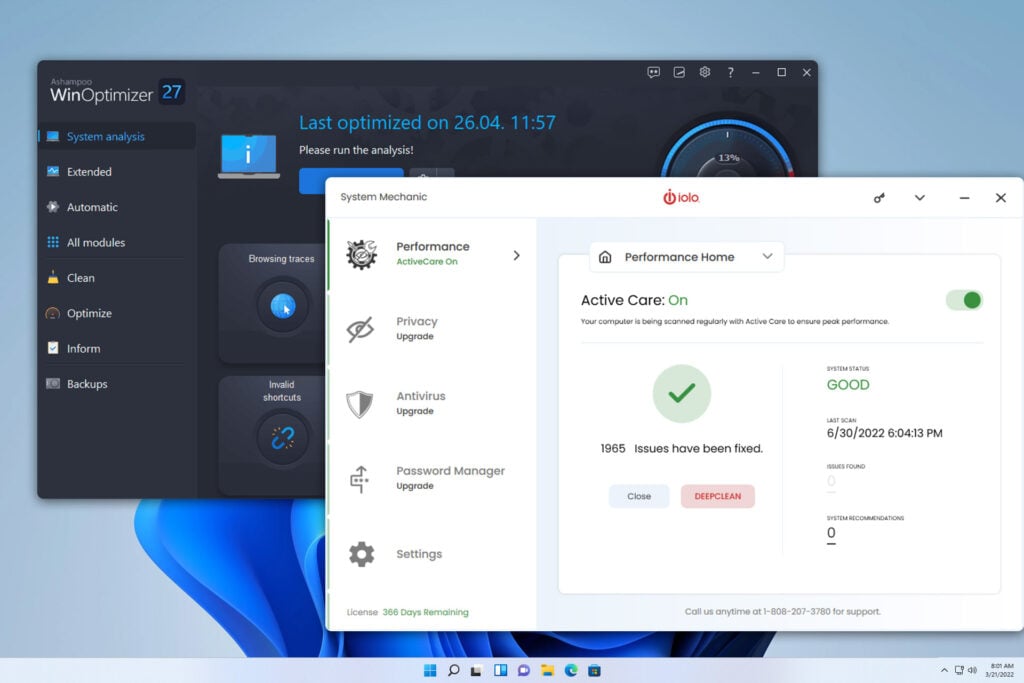This screenshot has height=683, width=1024.
Task: Open System Mechanic's Settings gear icon
Action: click(360, 554)
